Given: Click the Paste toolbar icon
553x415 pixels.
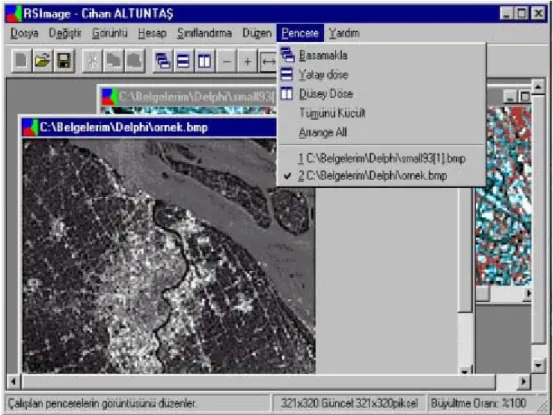Looking at the screenshot, I should pos(134,61).
